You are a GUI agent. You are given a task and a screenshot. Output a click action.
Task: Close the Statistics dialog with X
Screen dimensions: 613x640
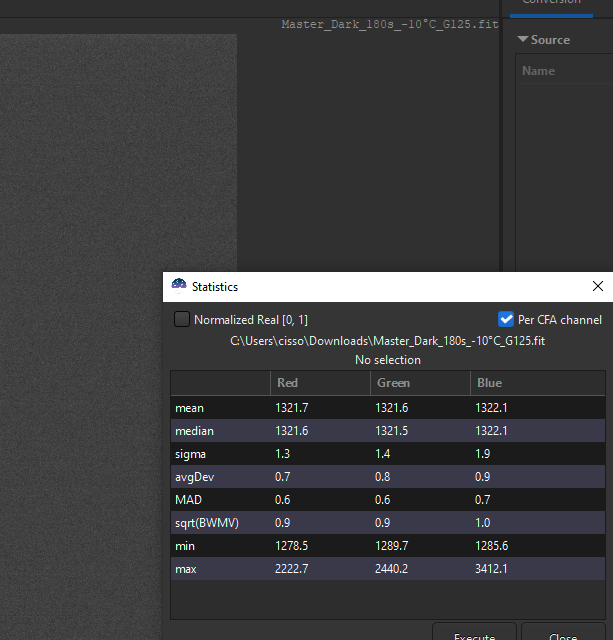tap(598, 286)
